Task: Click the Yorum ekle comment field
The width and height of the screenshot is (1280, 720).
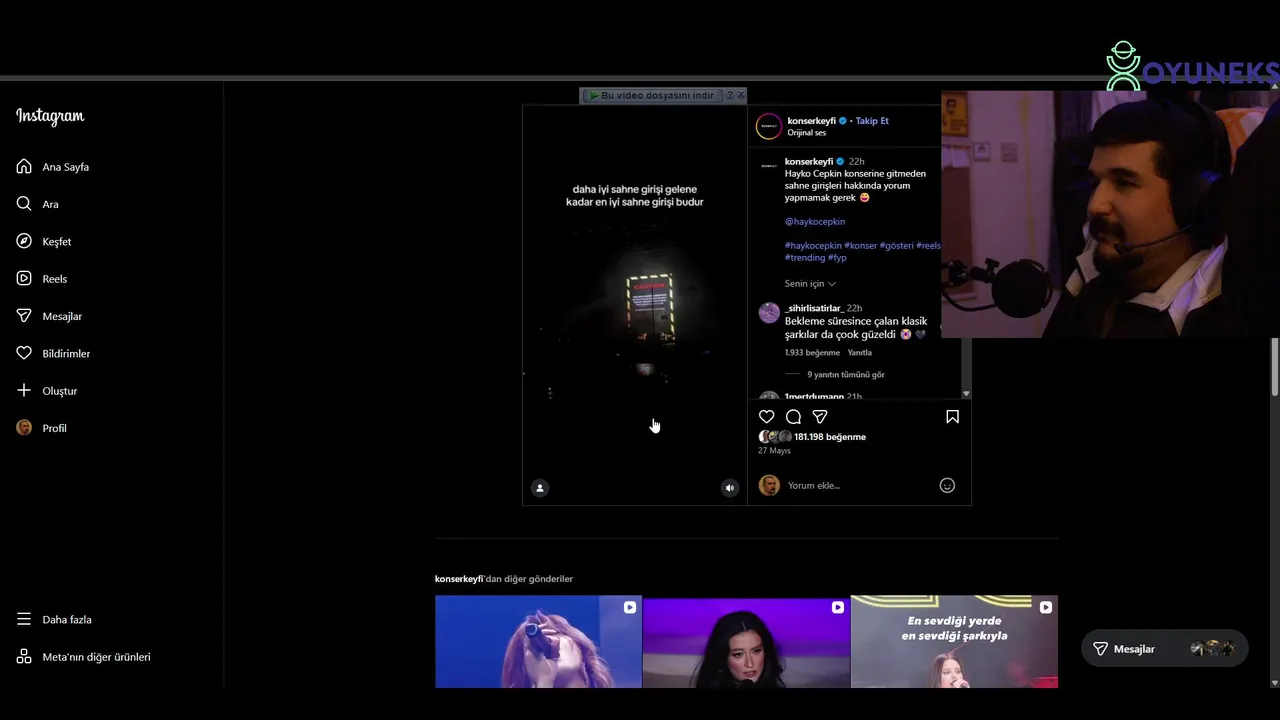Action: [x=858, y=486]
